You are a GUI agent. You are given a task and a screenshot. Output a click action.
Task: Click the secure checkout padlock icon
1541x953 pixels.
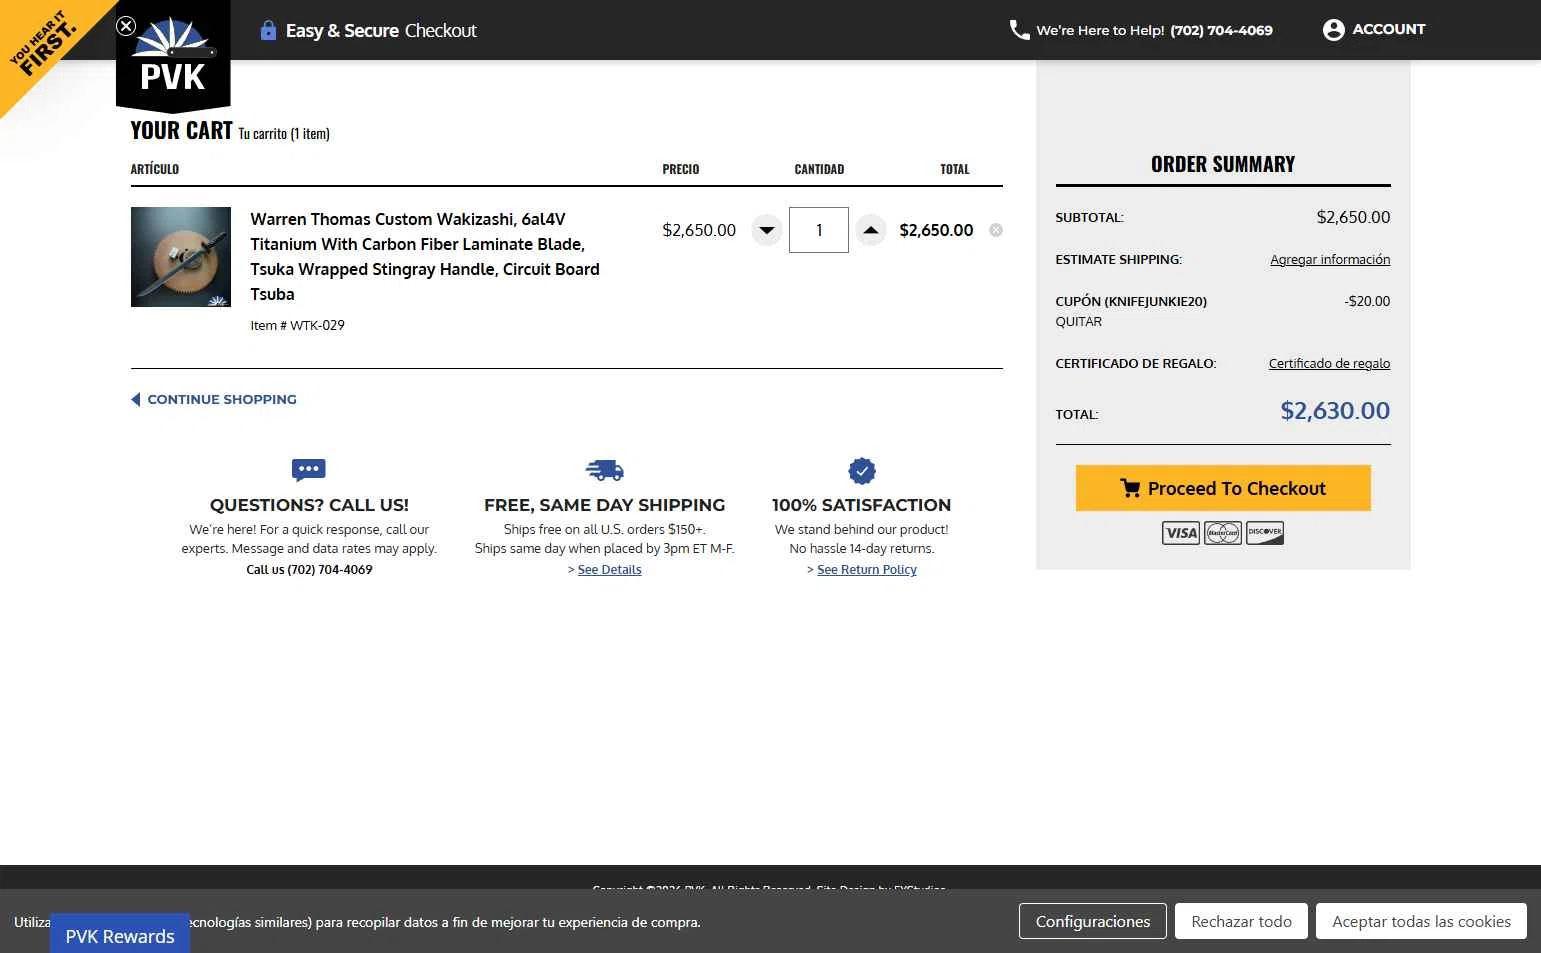[268, 30]
